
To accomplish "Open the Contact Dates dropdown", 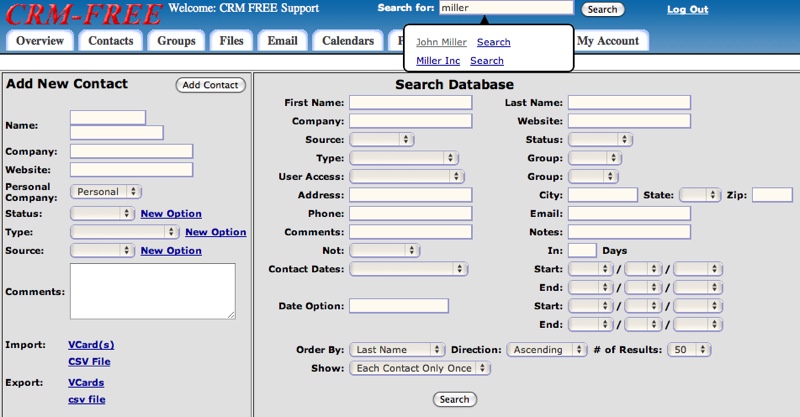I will point(409,269).
